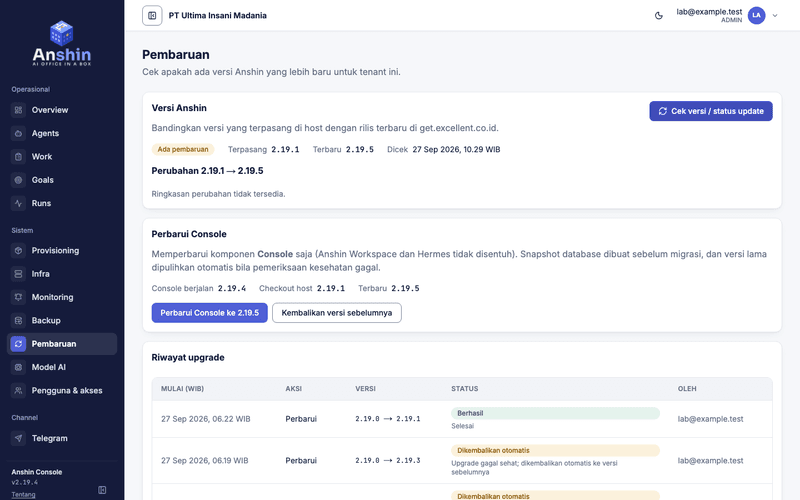The height and width of the screenshot is (500, 800).
Task: Click the Work clipboard icon
Action: 18,157
